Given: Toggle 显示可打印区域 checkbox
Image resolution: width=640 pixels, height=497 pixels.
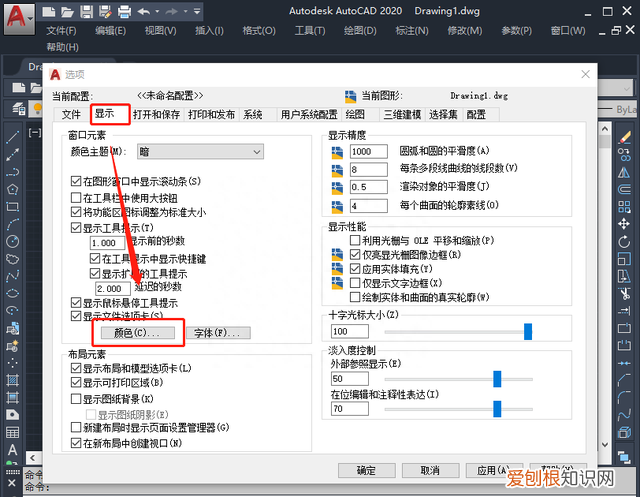Looking at the screenshot, I should coord(76,382).
